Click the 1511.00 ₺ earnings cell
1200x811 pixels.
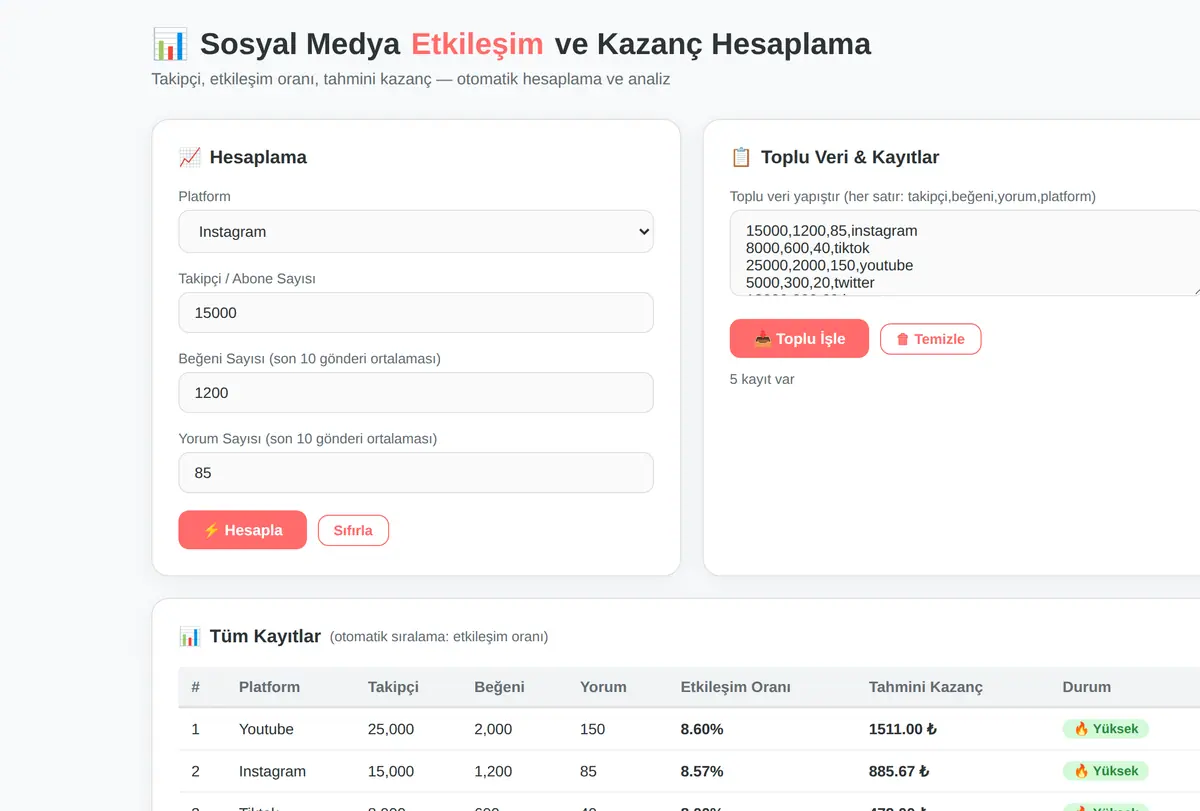pos(902,729)
